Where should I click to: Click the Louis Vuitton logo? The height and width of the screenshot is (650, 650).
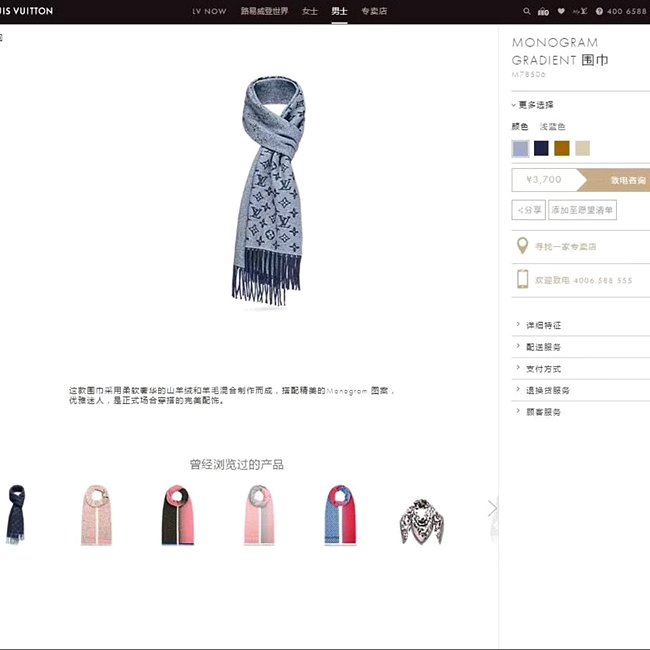click(27, 11)
